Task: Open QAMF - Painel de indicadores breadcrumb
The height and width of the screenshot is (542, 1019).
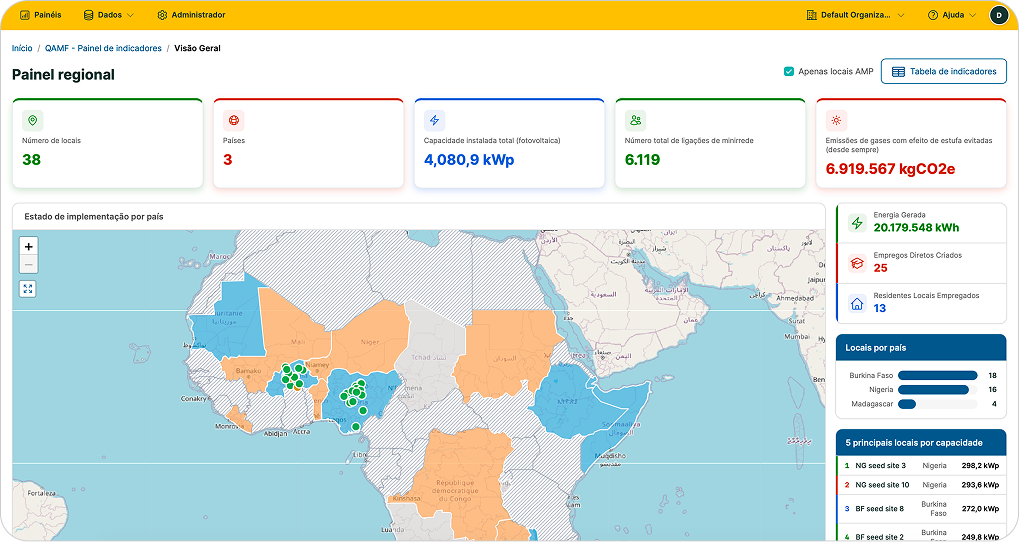Action: pyautogui.click(x=103, y=48)
